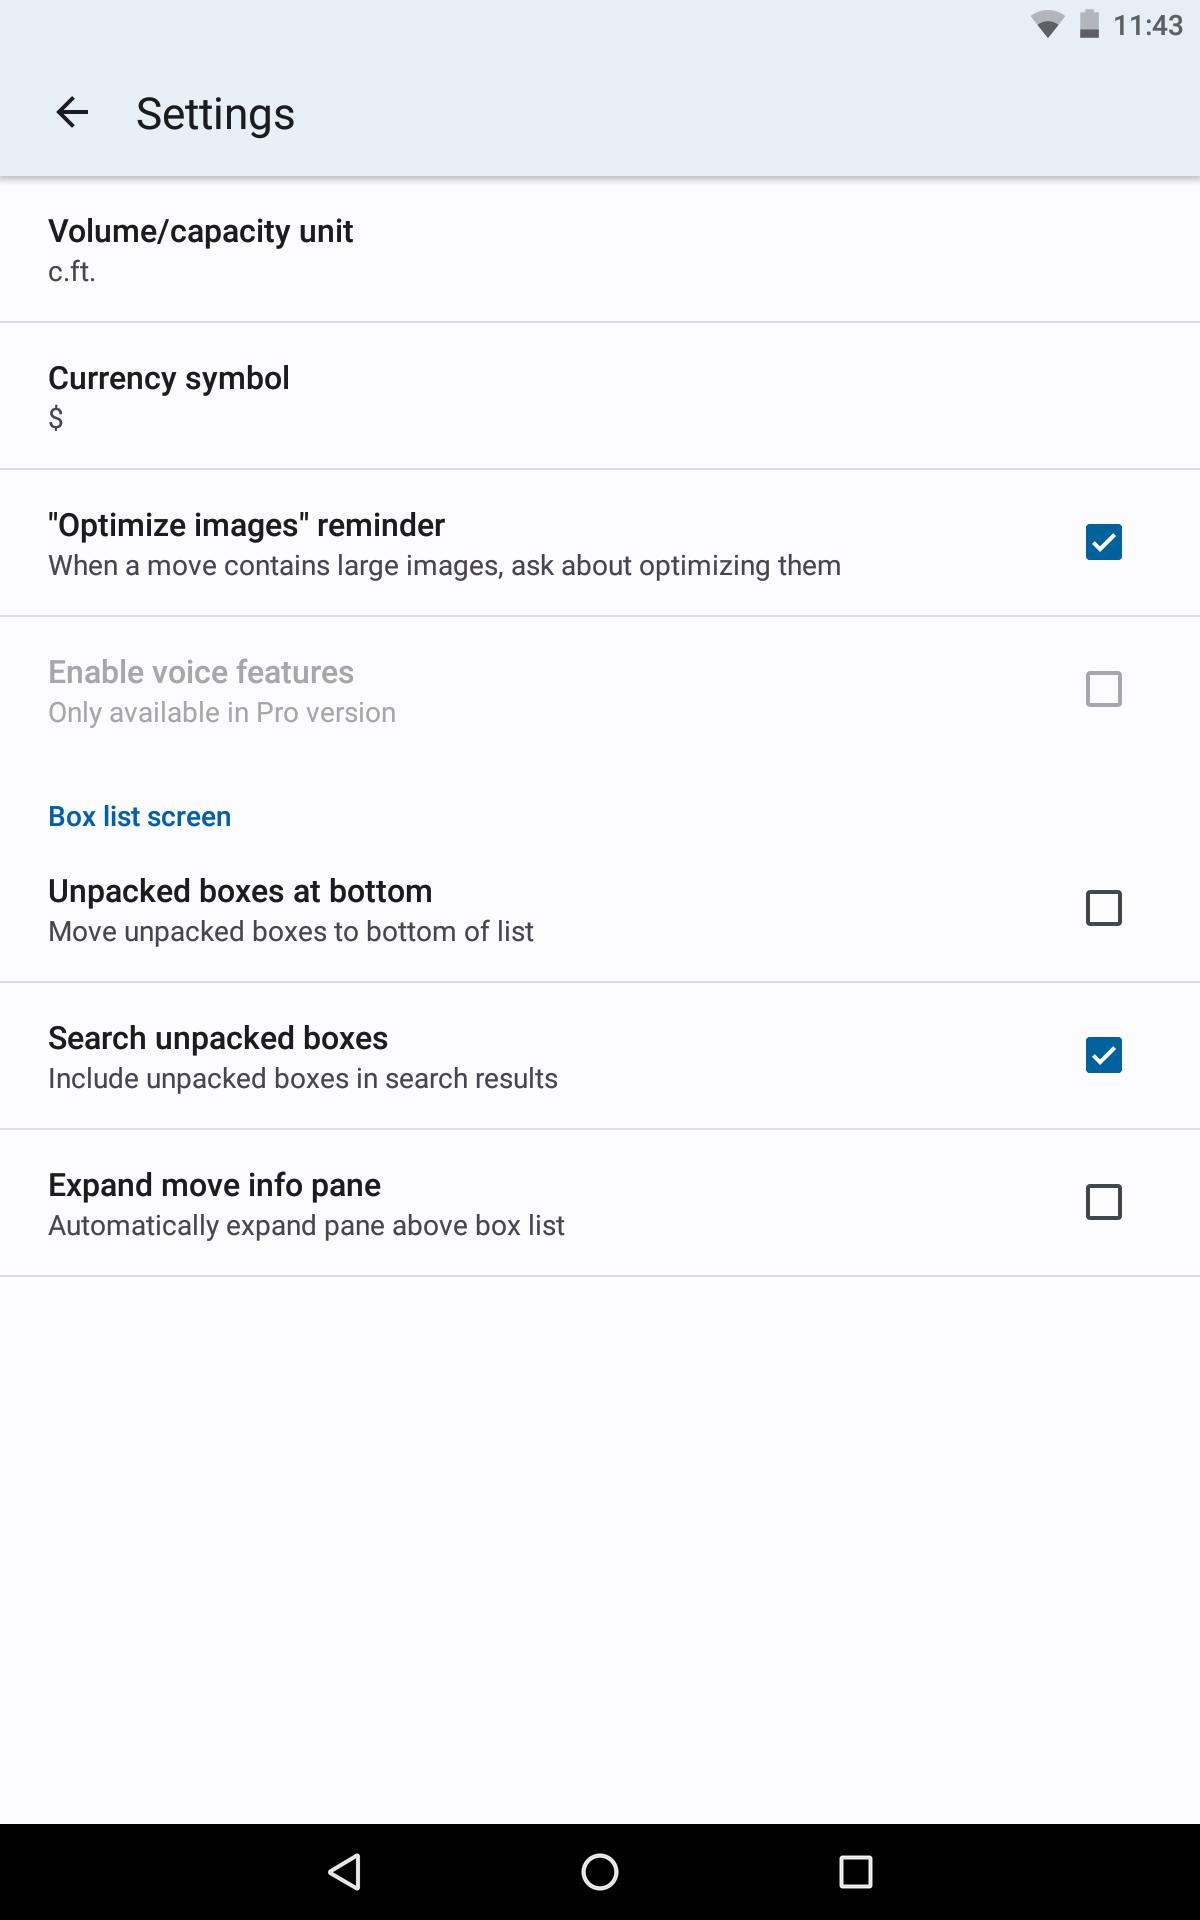The height and width of the screenshot is (1920, 1200).
Task: Check Expand move info pane checkbox
Action: point(1104,1202)
